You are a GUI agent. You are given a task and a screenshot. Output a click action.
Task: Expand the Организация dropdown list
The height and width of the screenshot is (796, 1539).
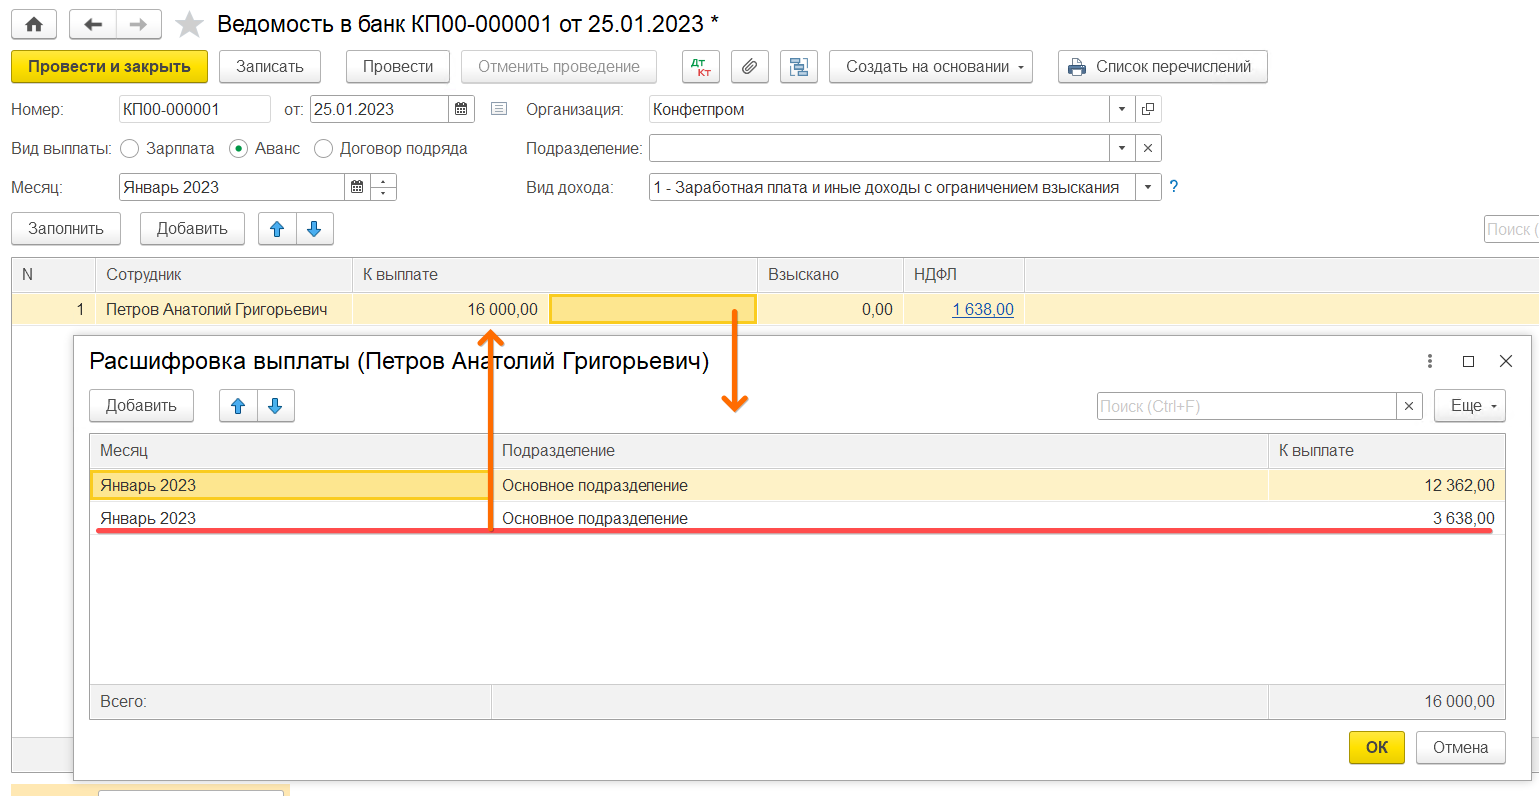point(1121,109)
